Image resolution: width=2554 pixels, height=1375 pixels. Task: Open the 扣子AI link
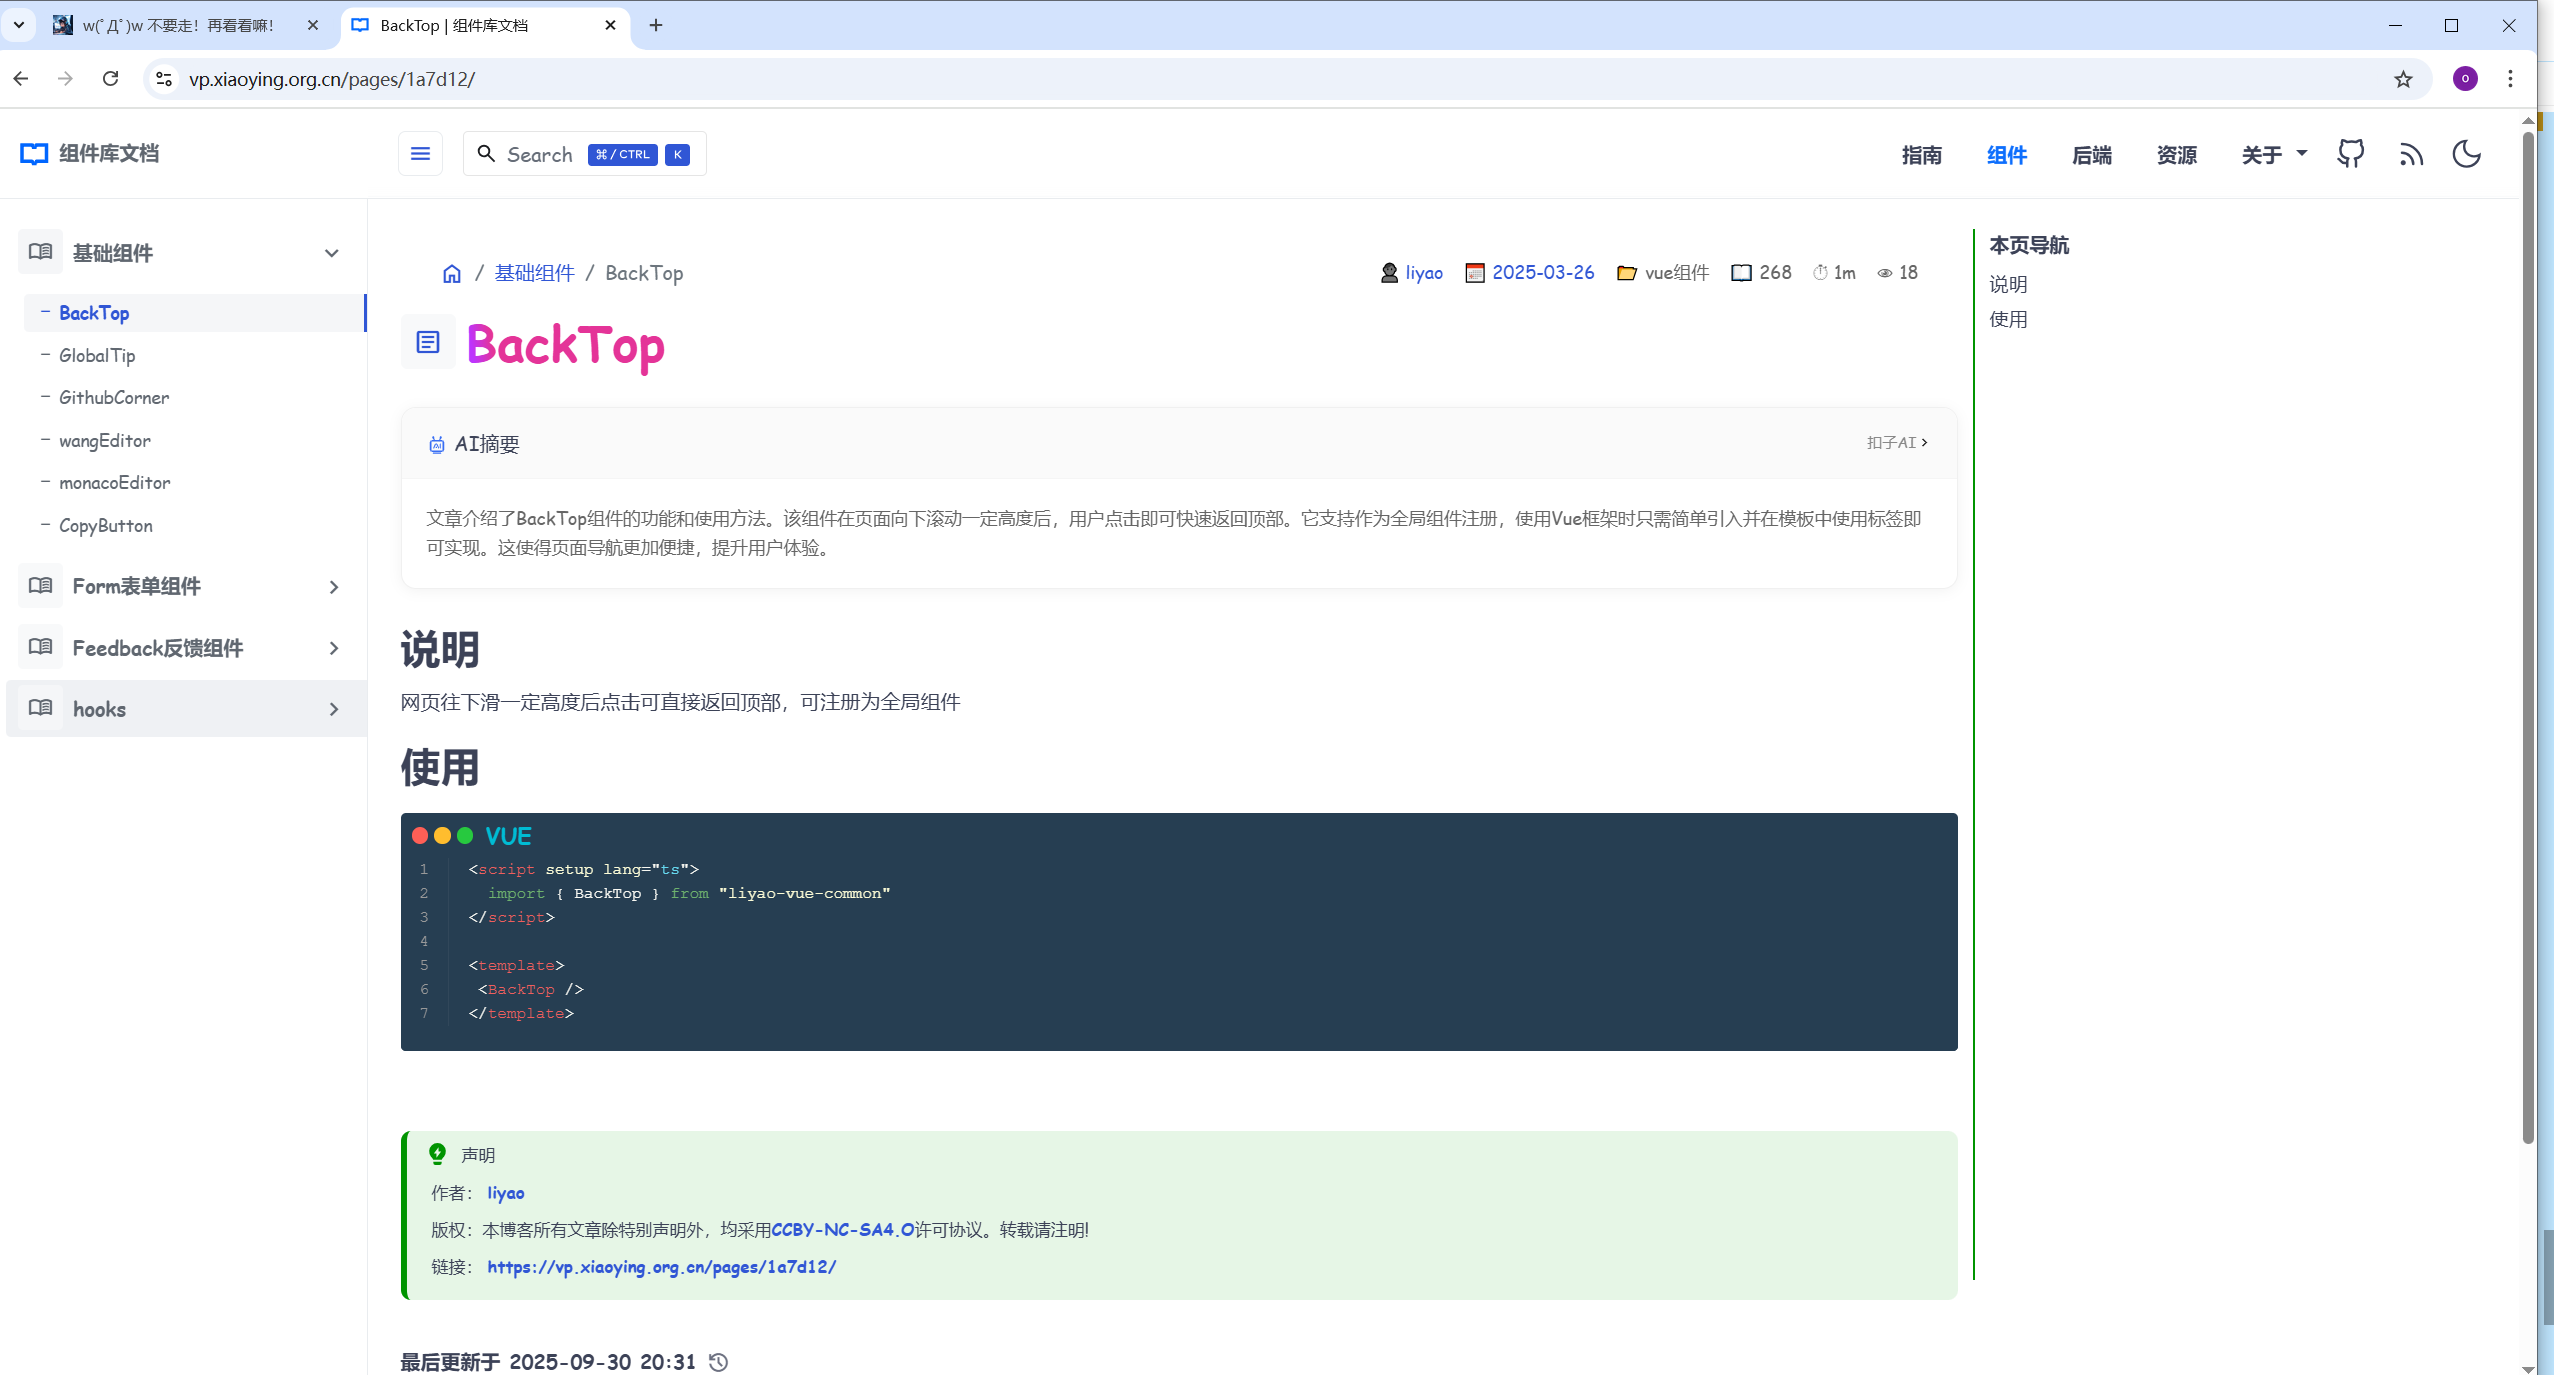click(x=1895, y=442)
